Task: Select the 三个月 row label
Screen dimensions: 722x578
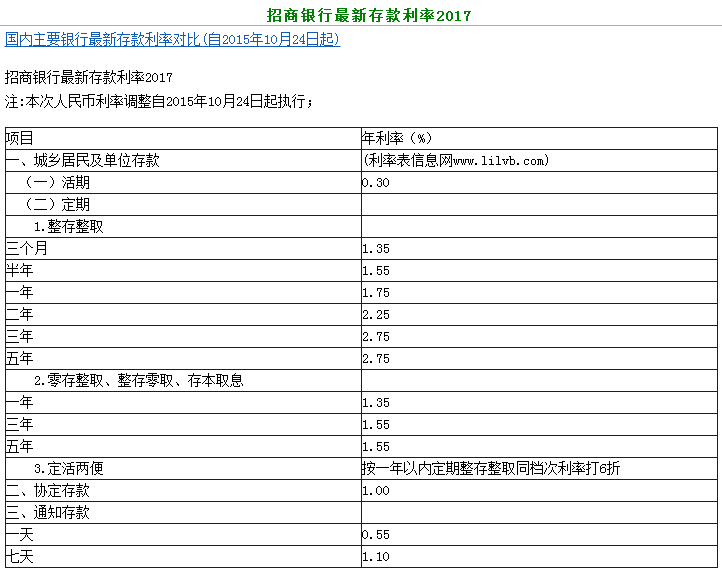Action: [x=27, y=249]
